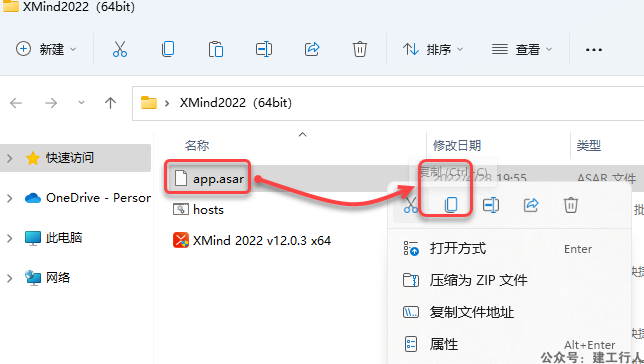644x364 pixels.
Task: Expand the Quick access tree node
Action: tap(10, 158)
